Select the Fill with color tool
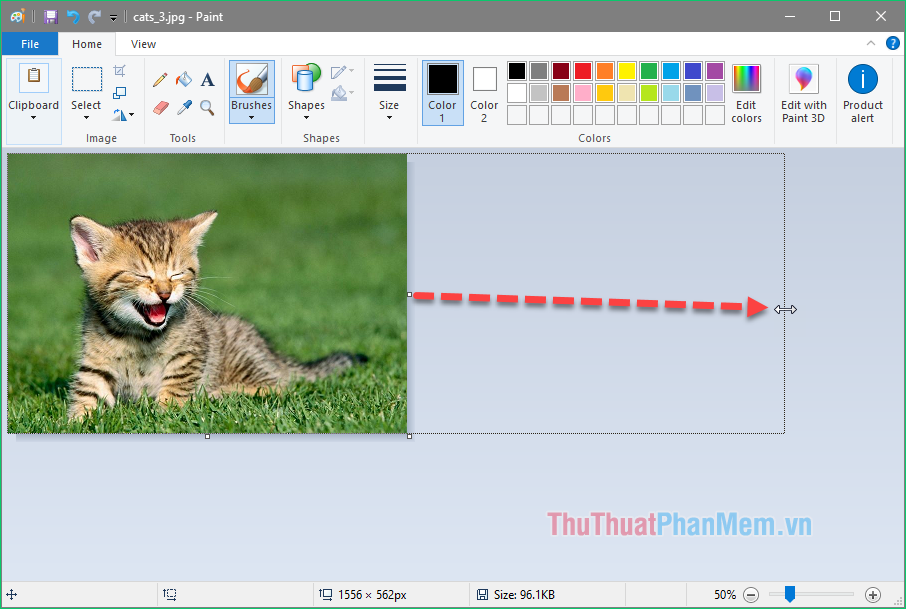The height and width of the screenshot is (609, 906). click(184, 79)
